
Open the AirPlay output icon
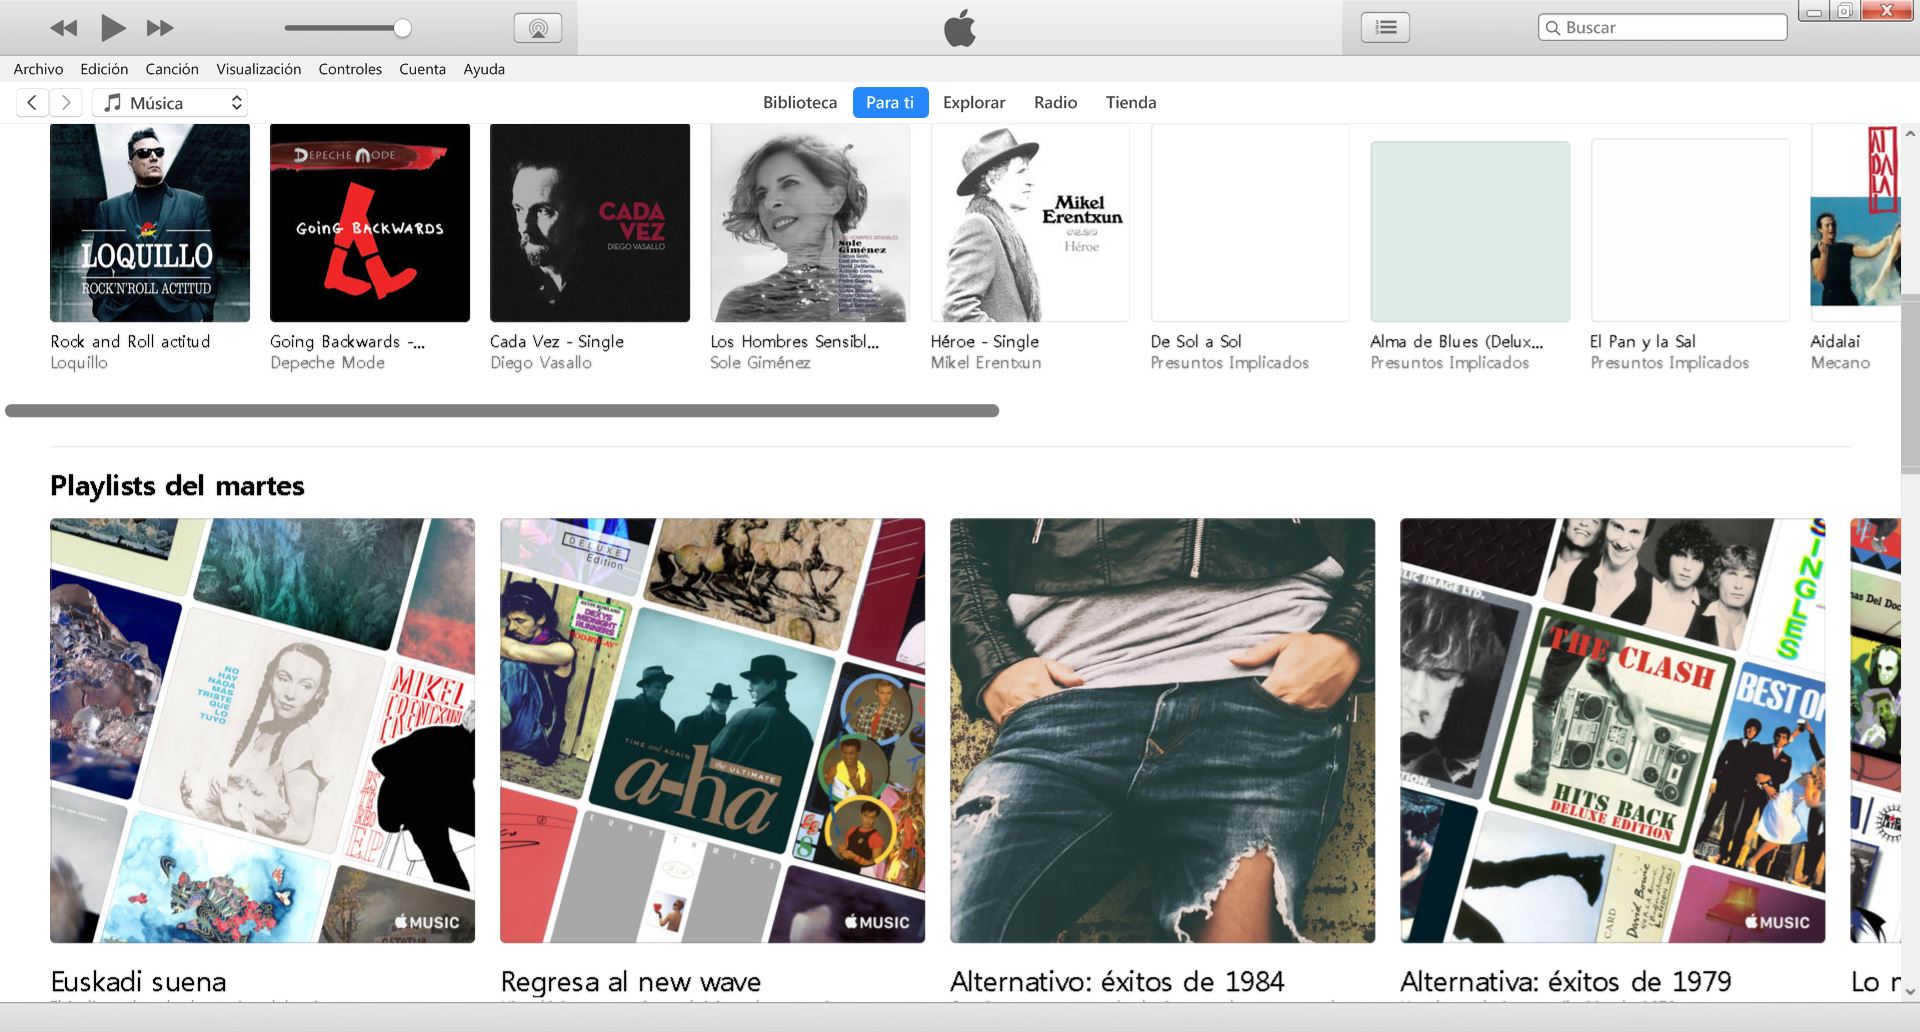pos(538,28)
